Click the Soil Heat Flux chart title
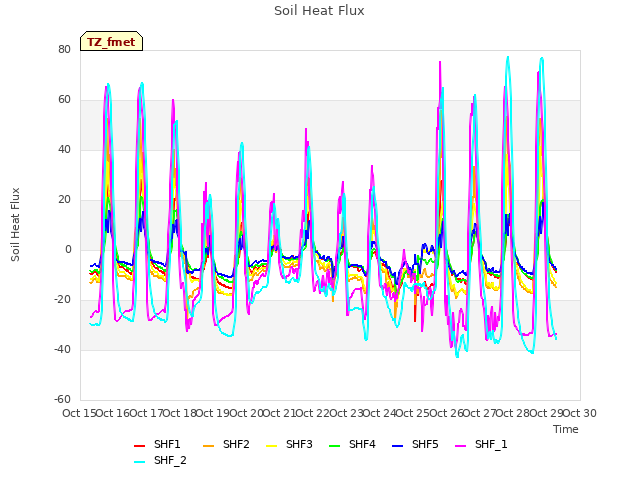 click(x=319, y=11)
